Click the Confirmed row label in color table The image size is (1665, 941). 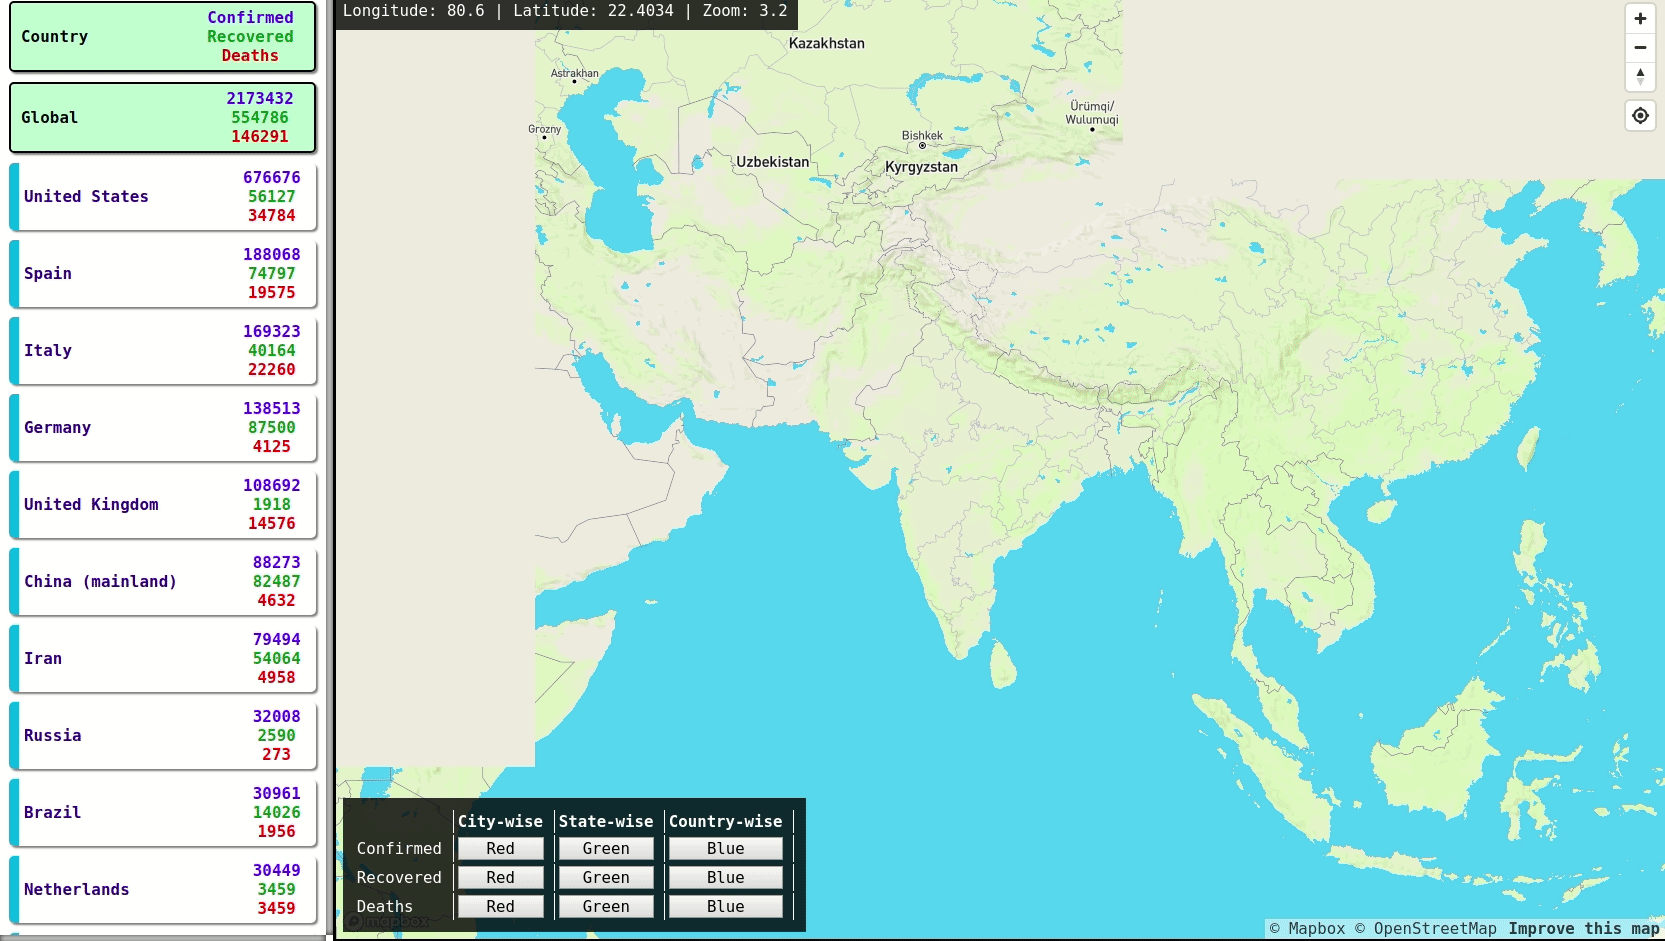(x=399, y=849)
